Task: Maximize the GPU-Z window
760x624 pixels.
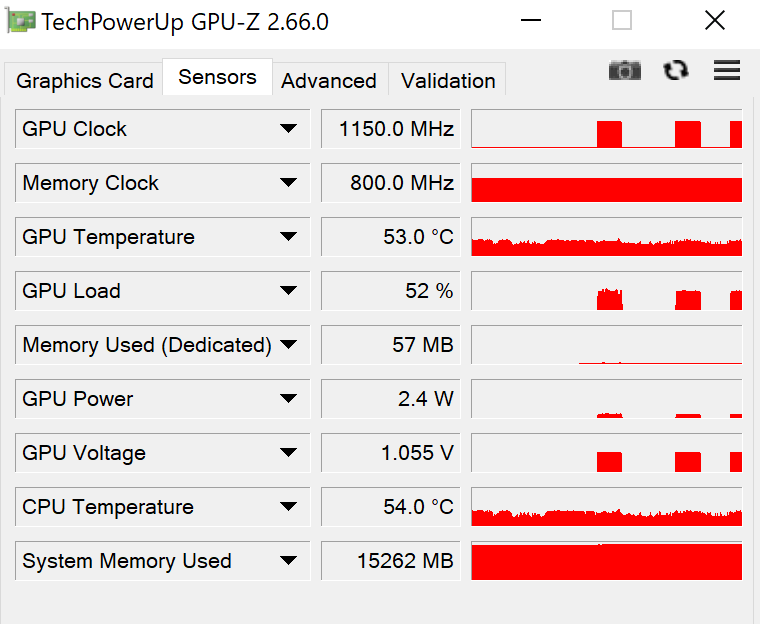Action: [x=622, y=21]
